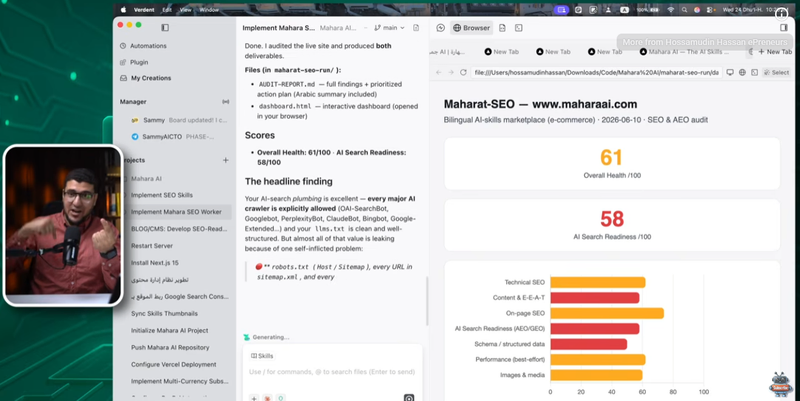Open Implement Multi-Currency Subscriptions task
This screenshot has width=800, height=401.
pyautogui.click(x=179, y=381)
